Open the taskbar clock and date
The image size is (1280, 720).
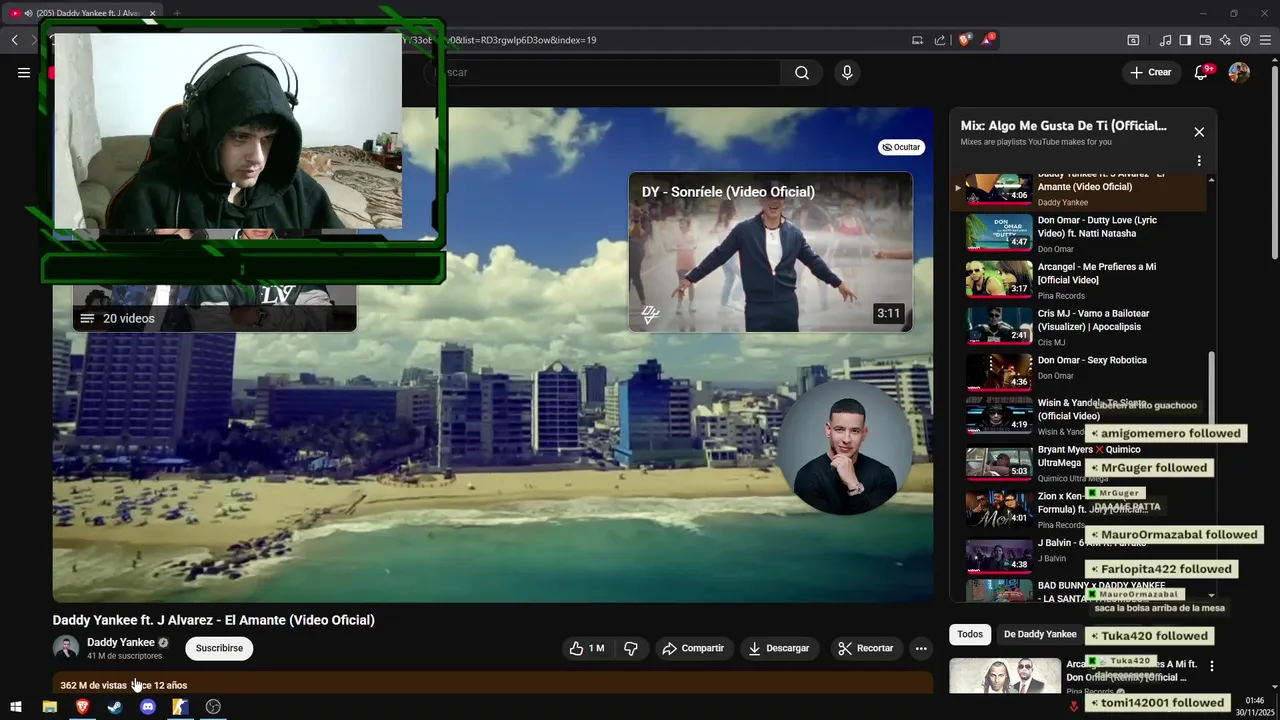pos(1255,707)
